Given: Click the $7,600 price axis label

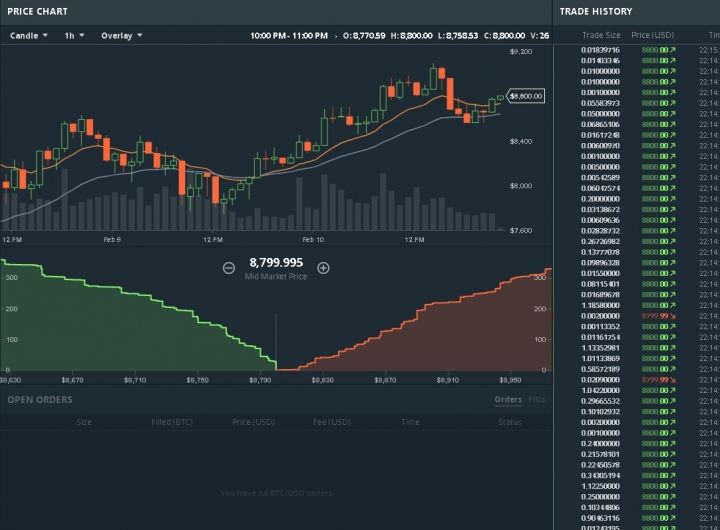Looking at the screenshot, I should (521, 231).
